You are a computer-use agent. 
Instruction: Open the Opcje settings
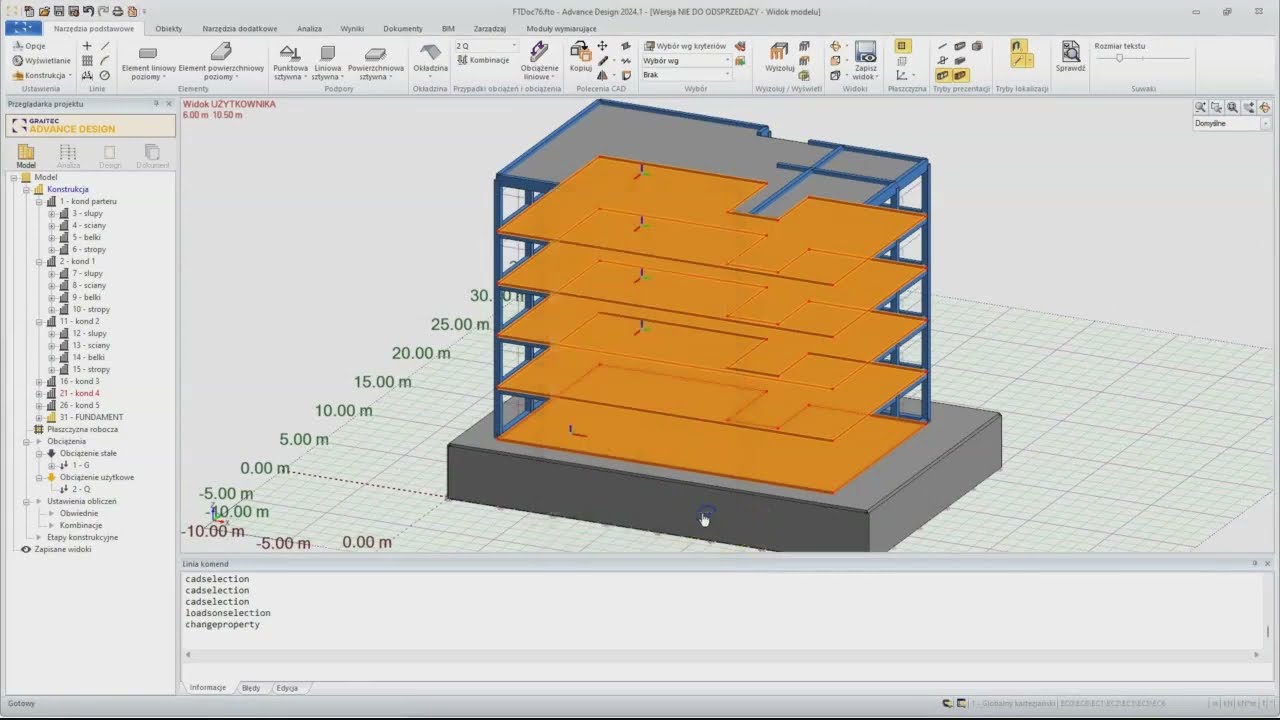[29, 46]
